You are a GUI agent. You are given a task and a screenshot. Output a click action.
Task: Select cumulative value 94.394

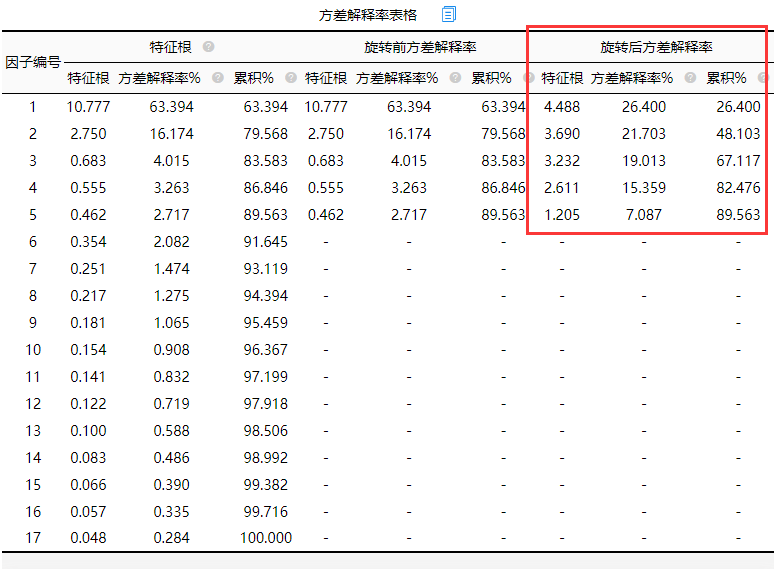tap(266, 296)
